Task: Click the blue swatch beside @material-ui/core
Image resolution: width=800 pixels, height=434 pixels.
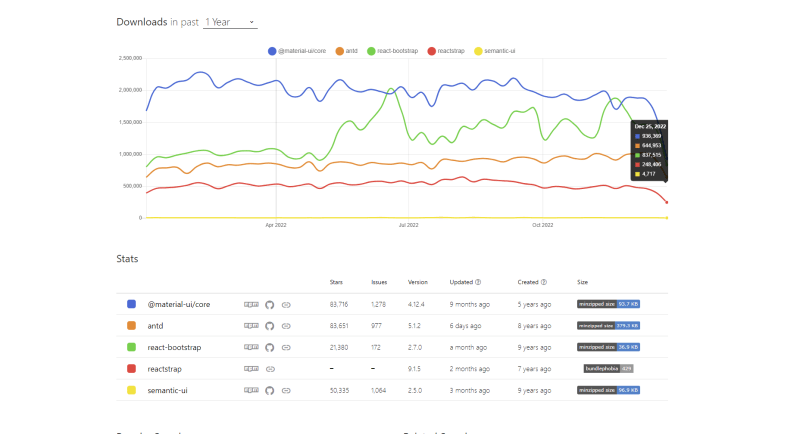Action: pyautogui.click(x=131, y=304)
